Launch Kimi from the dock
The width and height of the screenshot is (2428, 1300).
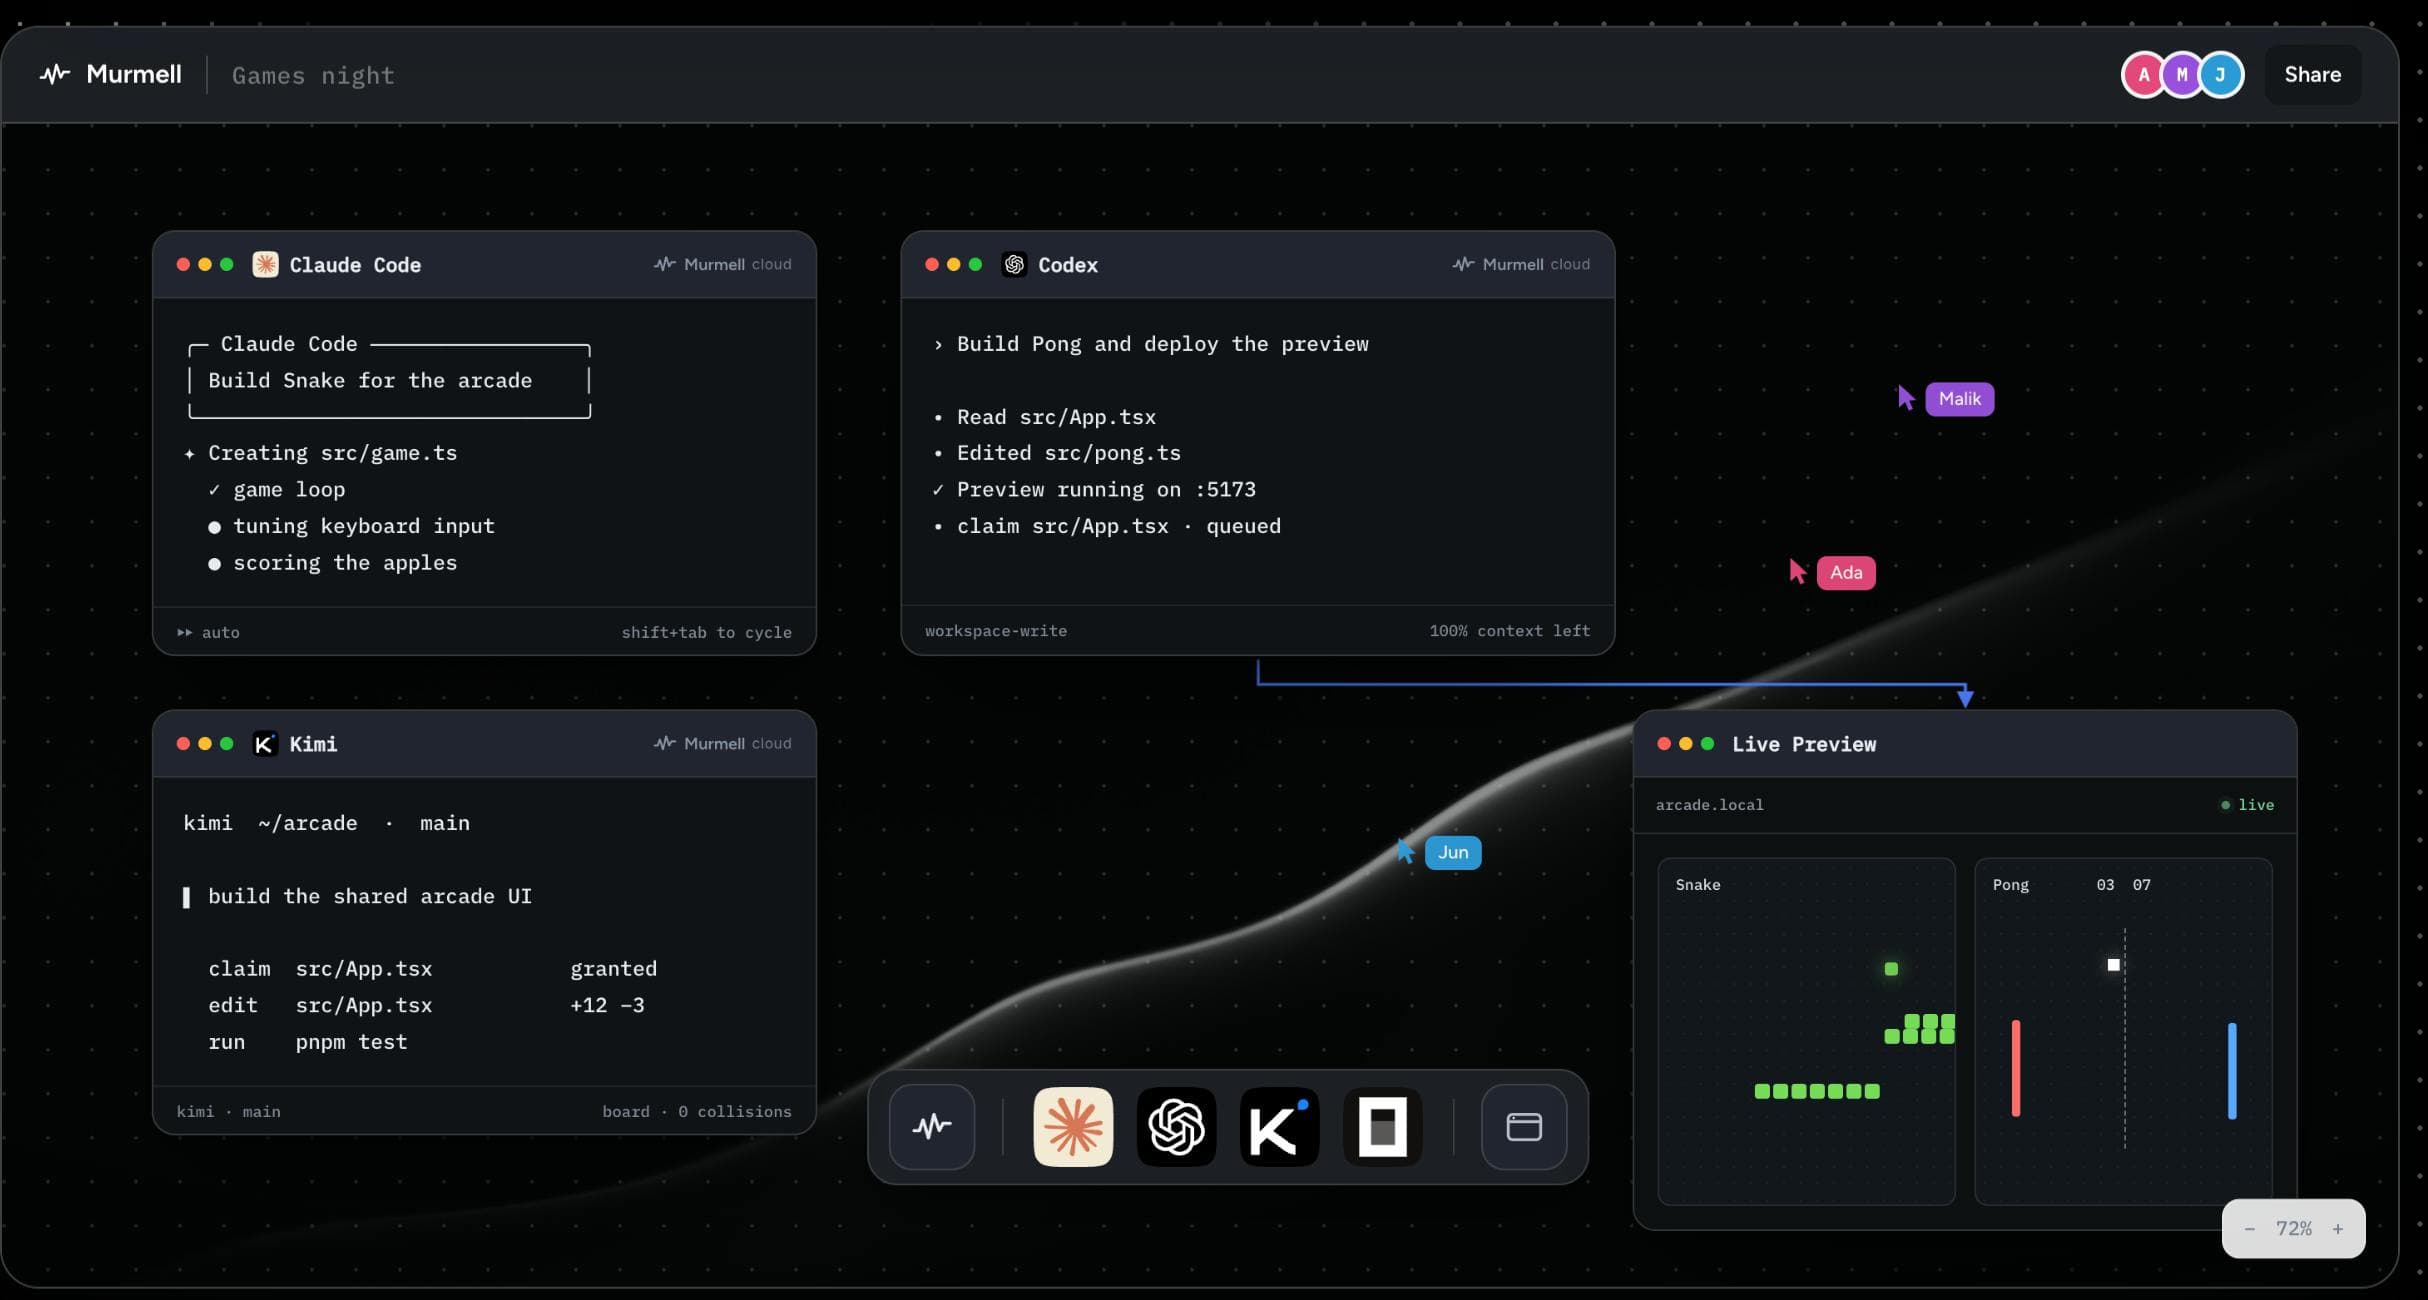pos(1279,1127)
